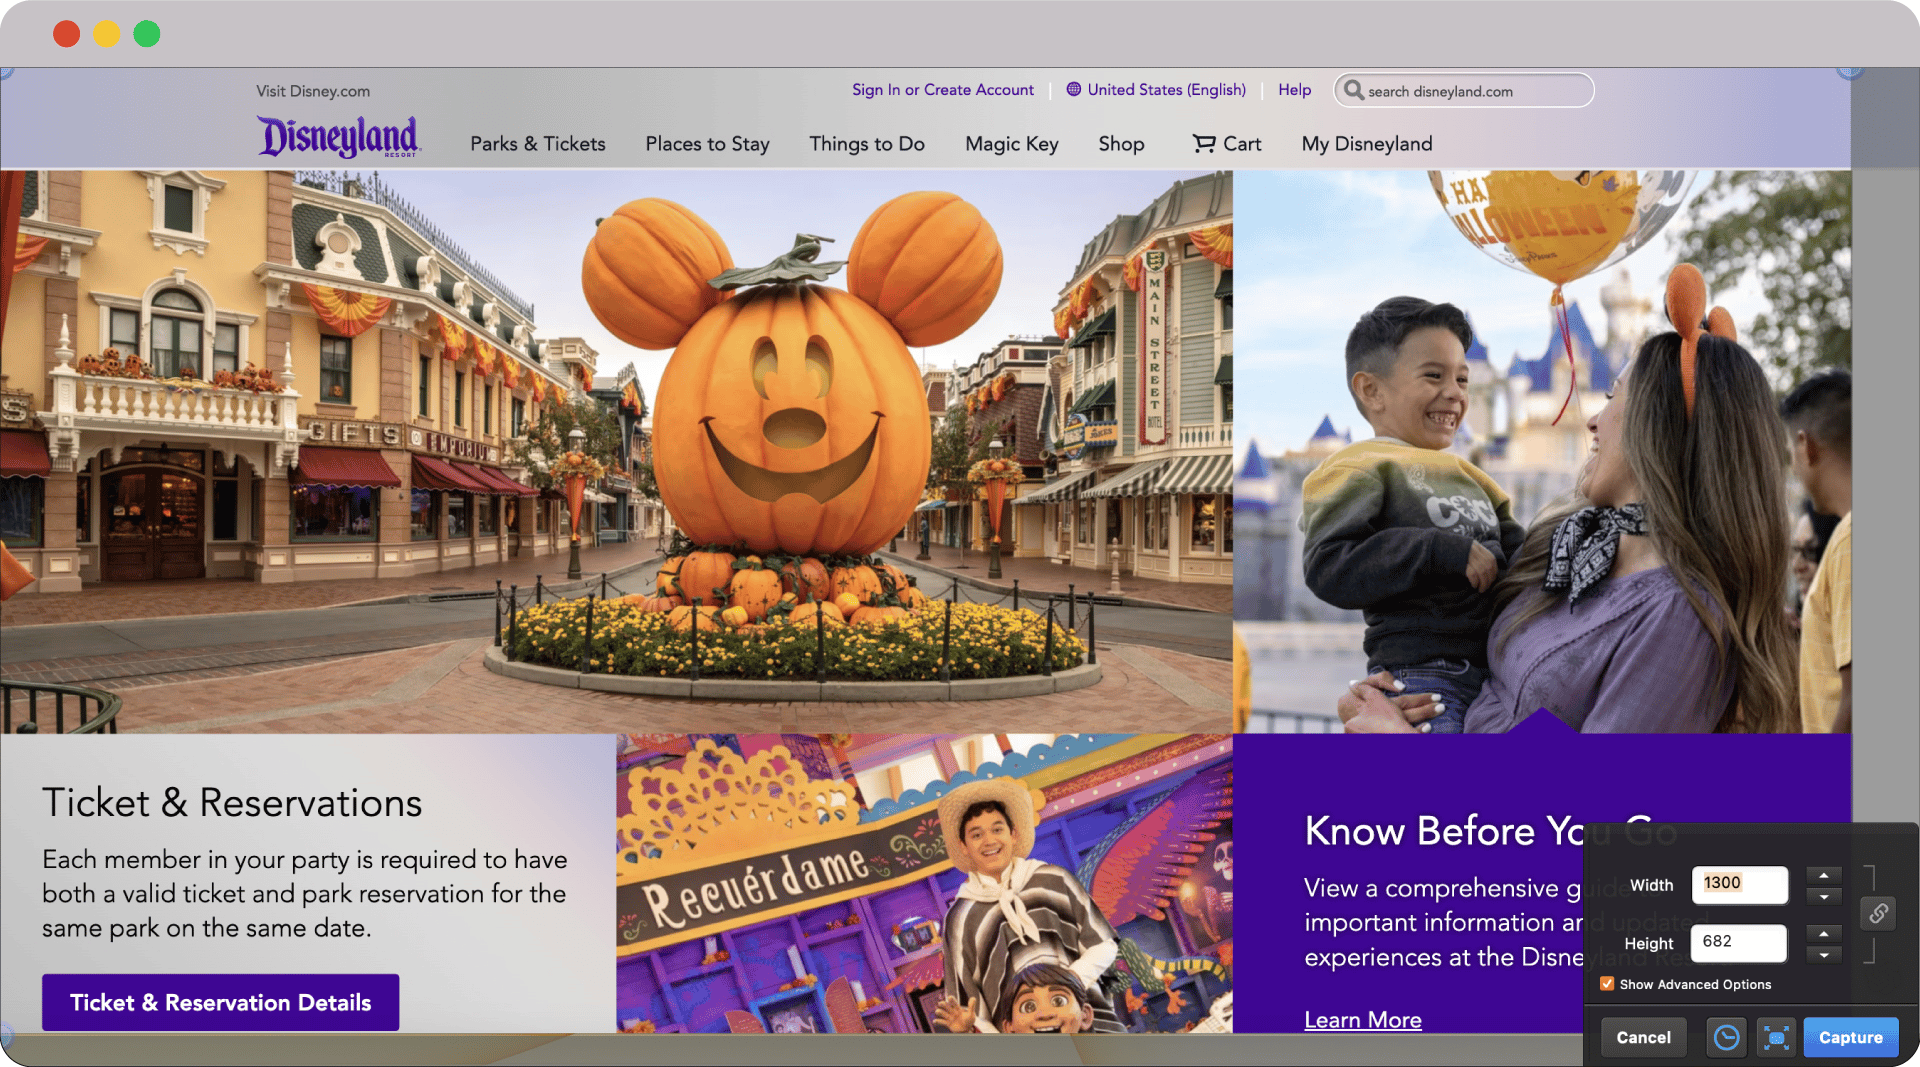This screenshot has width=1920, height=1067.
Task: Toggle the aspect ratio lock chain icon
Action: point(1878,913)
